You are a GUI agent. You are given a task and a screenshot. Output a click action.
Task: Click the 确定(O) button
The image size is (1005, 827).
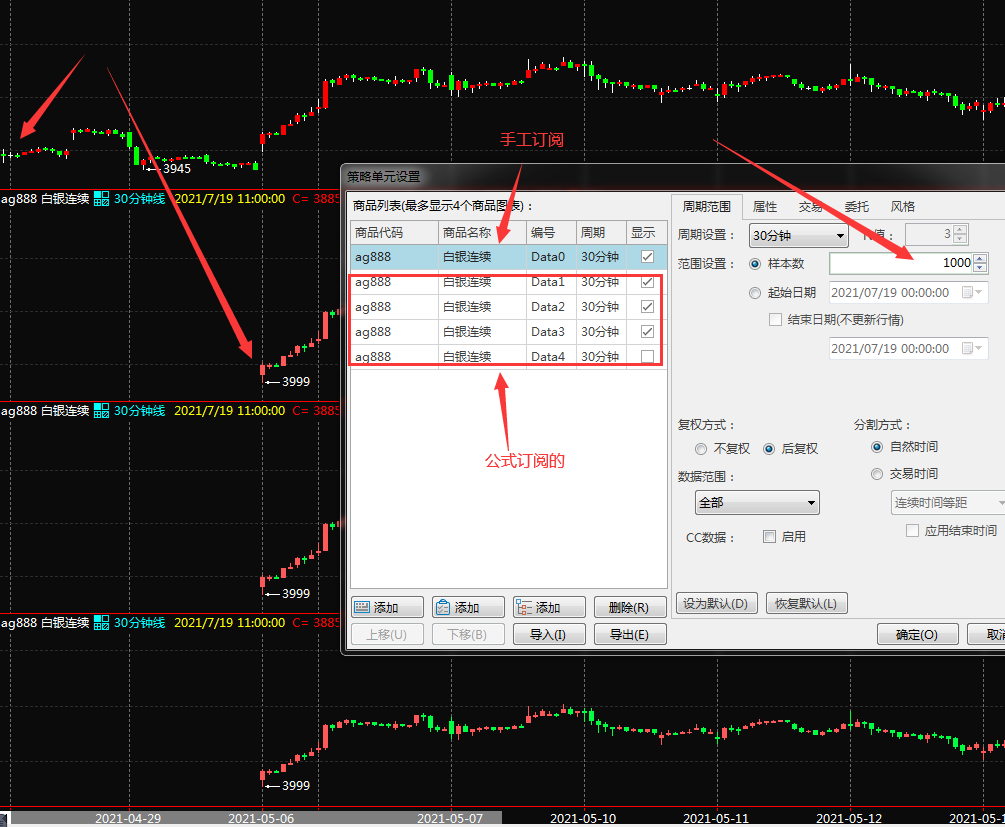point(917,635)
